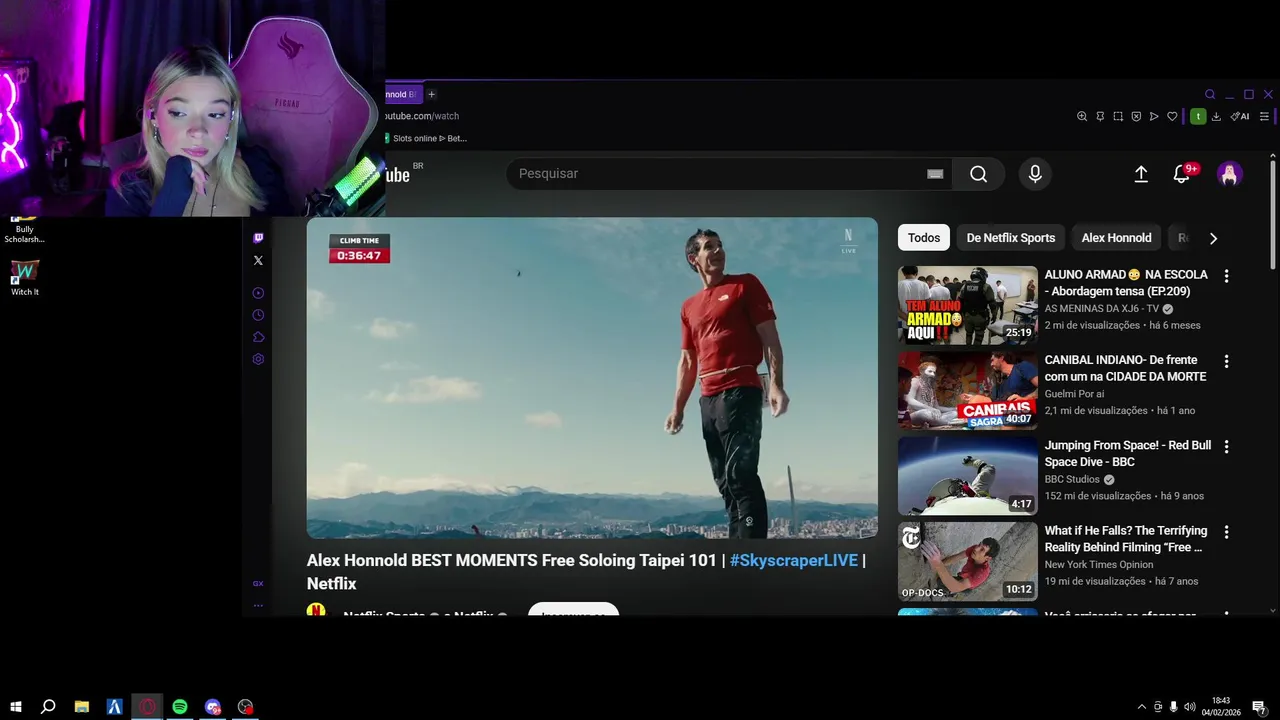Open browser history clock icon in sidebar
Viewport: 1280px width, 720px height.
[258, 315]
